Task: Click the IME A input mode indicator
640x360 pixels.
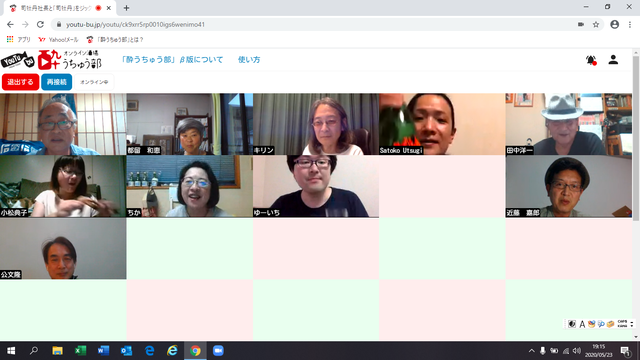Action: (x=582, y=324)
